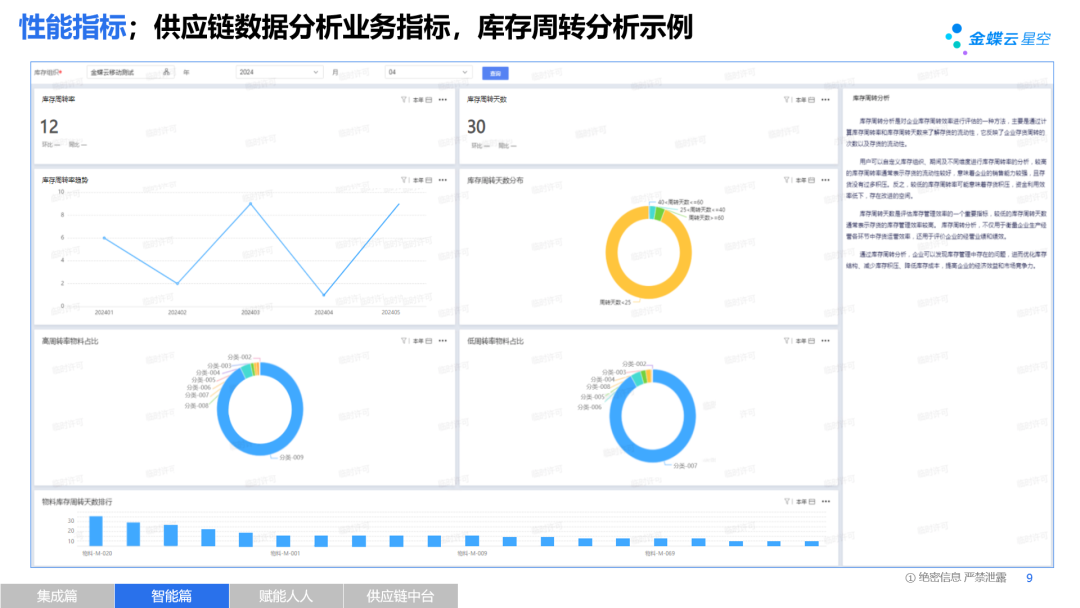
Task: Click the calendar icon on 库存周转率趋势 chart
Action: click(x=428, y=180)
